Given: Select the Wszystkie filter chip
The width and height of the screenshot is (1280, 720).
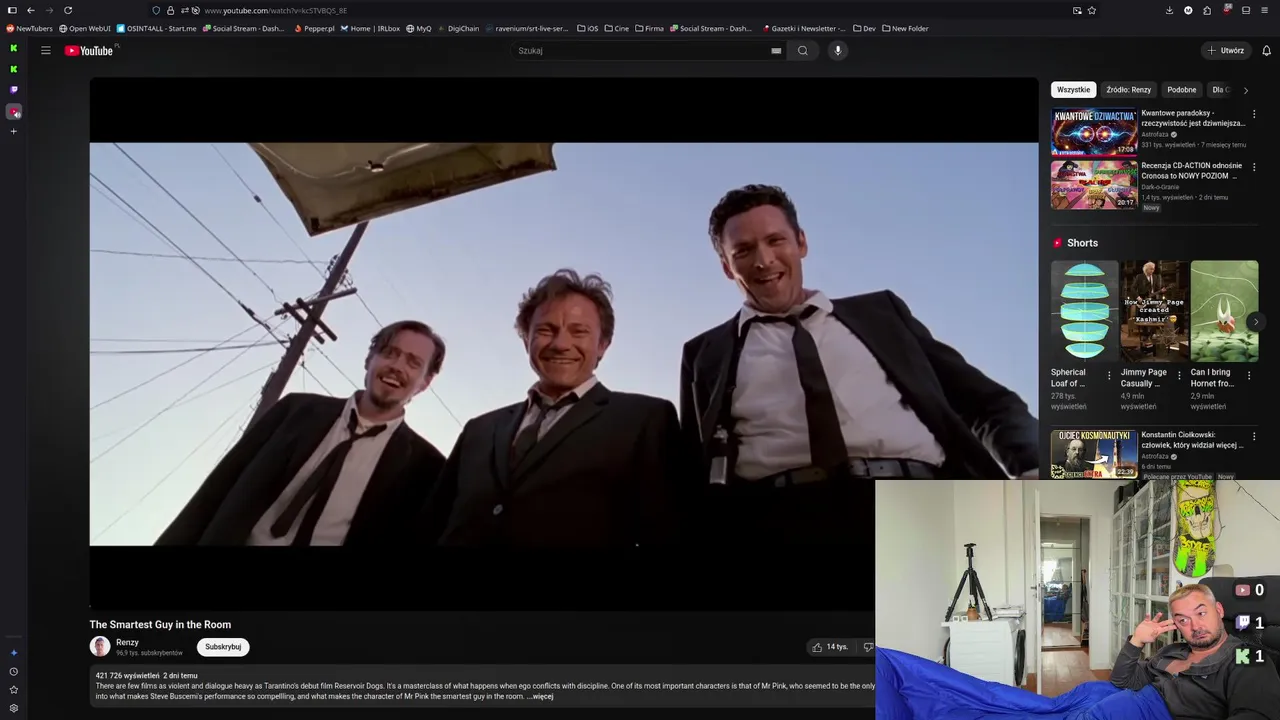Looking at the screenshot, I should [x=1073, y=89].
